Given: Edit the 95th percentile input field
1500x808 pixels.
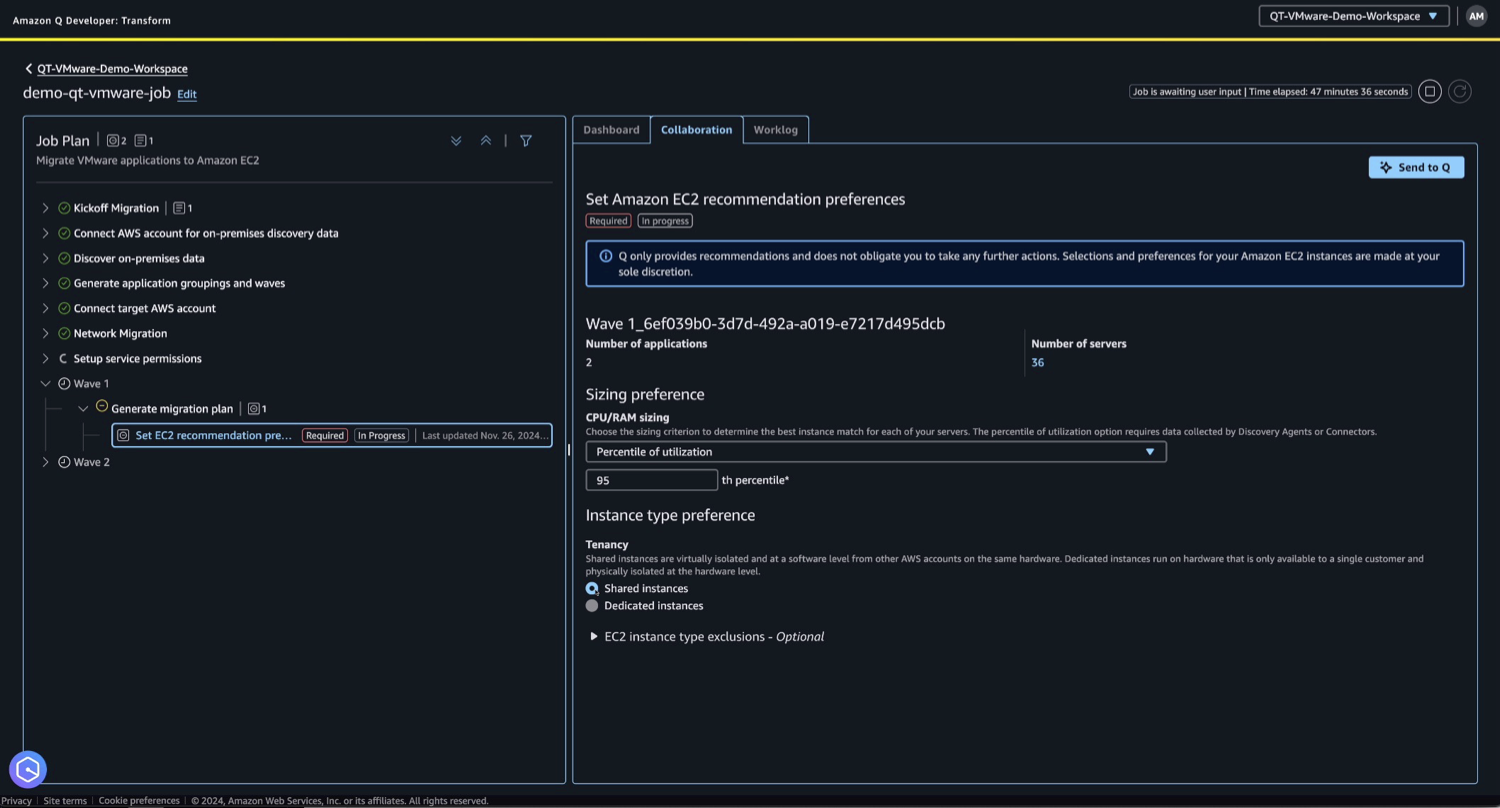Looking at the screenshot, I should click(x=651, y=480).
